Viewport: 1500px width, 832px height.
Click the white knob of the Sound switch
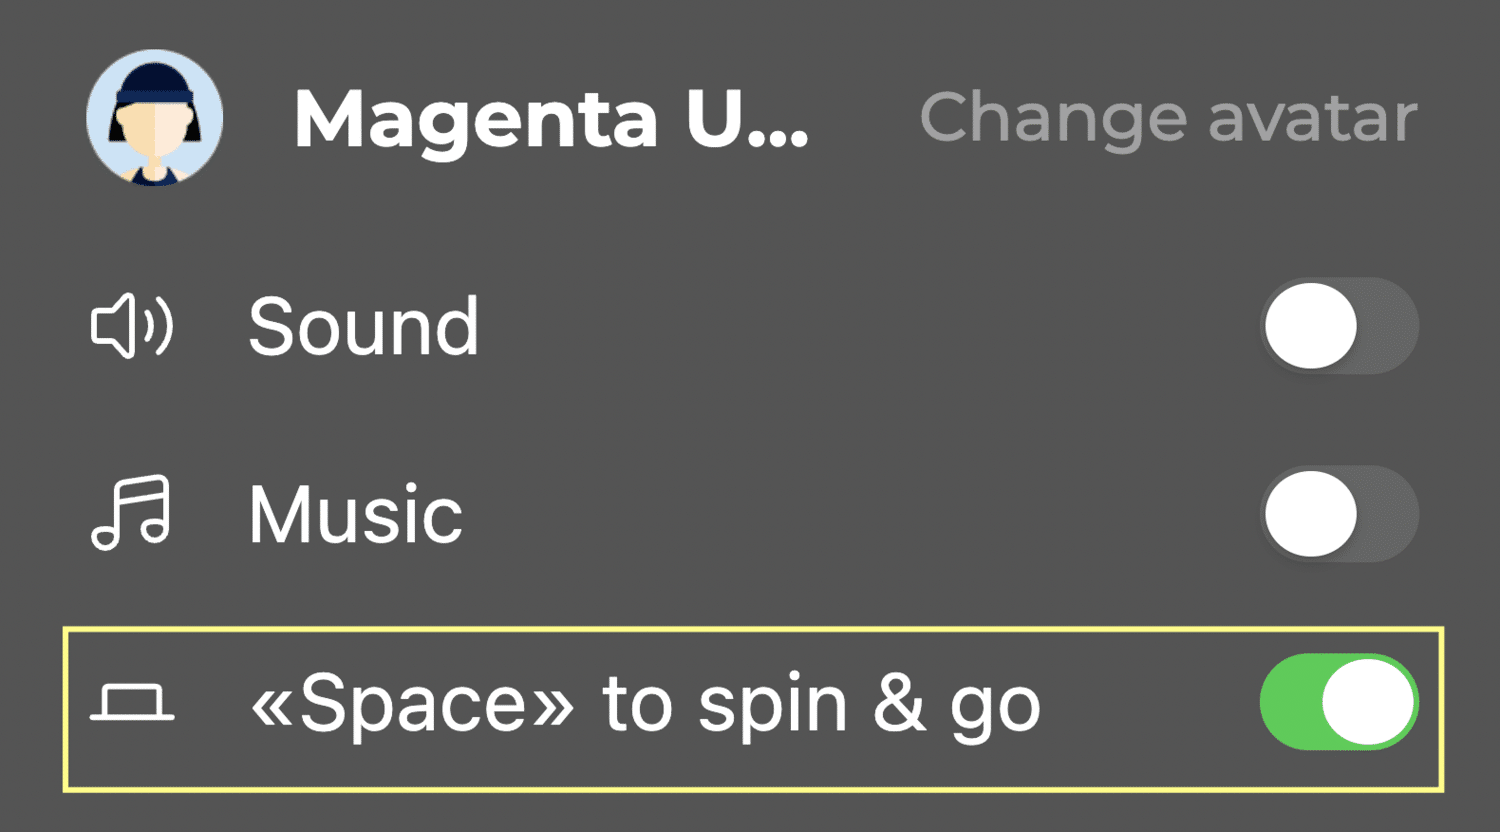[x=1311, y=326]
